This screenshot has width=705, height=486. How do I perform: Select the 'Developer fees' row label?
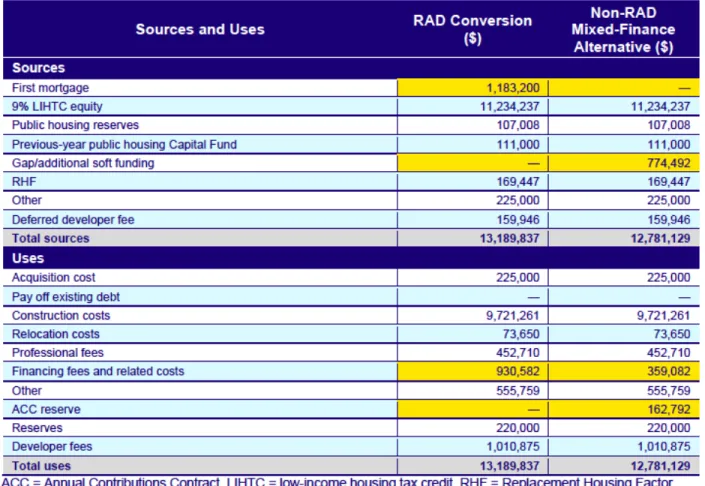52,446
